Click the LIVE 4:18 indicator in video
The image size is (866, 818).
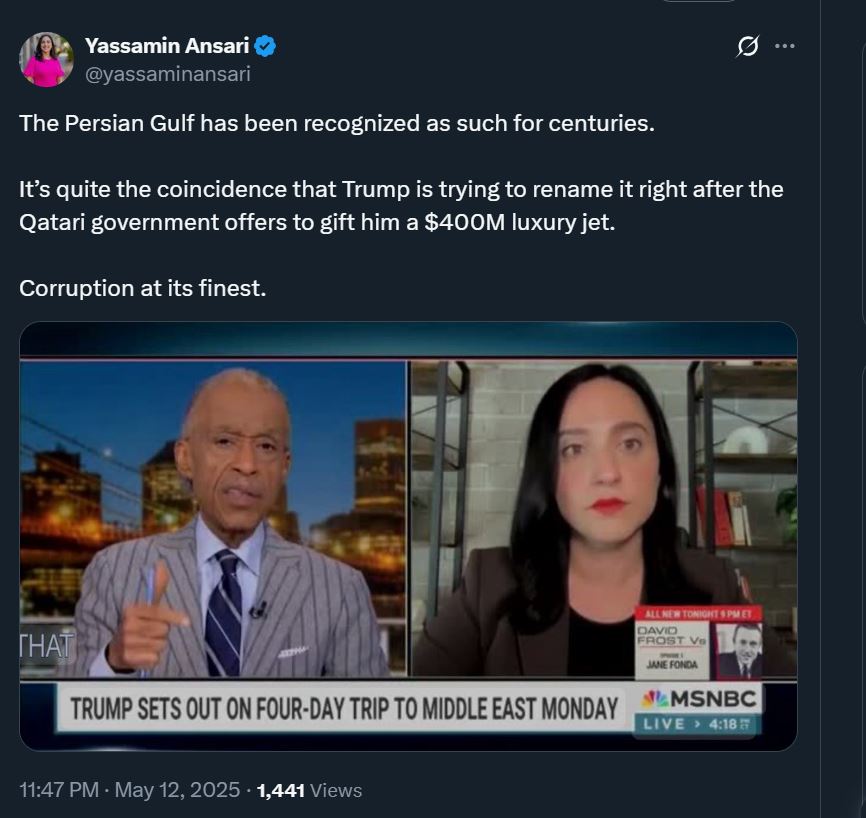coord(697,724)
